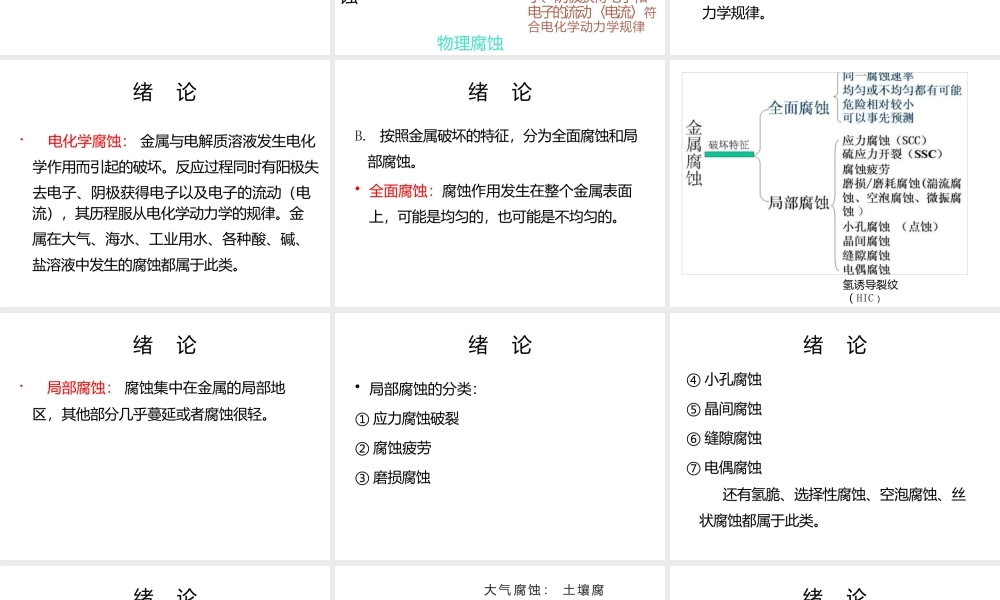1000x600 pixels.
Task: Click list item ① 应力腐蚀破裂
Action: [x=407, y=418]
